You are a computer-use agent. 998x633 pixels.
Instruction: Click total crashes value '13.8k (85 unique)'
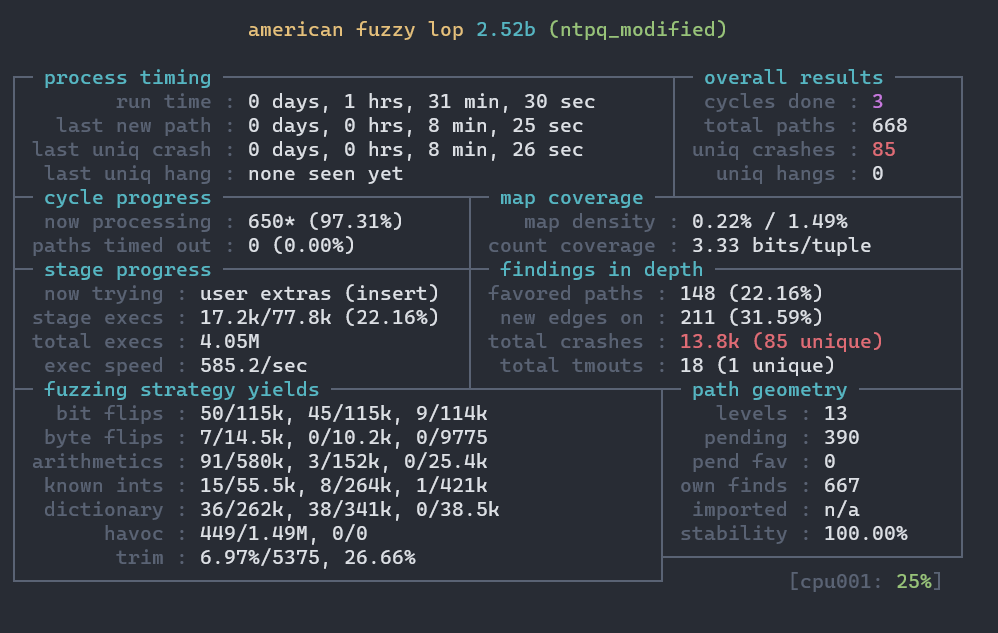click(x=782, y=342)
